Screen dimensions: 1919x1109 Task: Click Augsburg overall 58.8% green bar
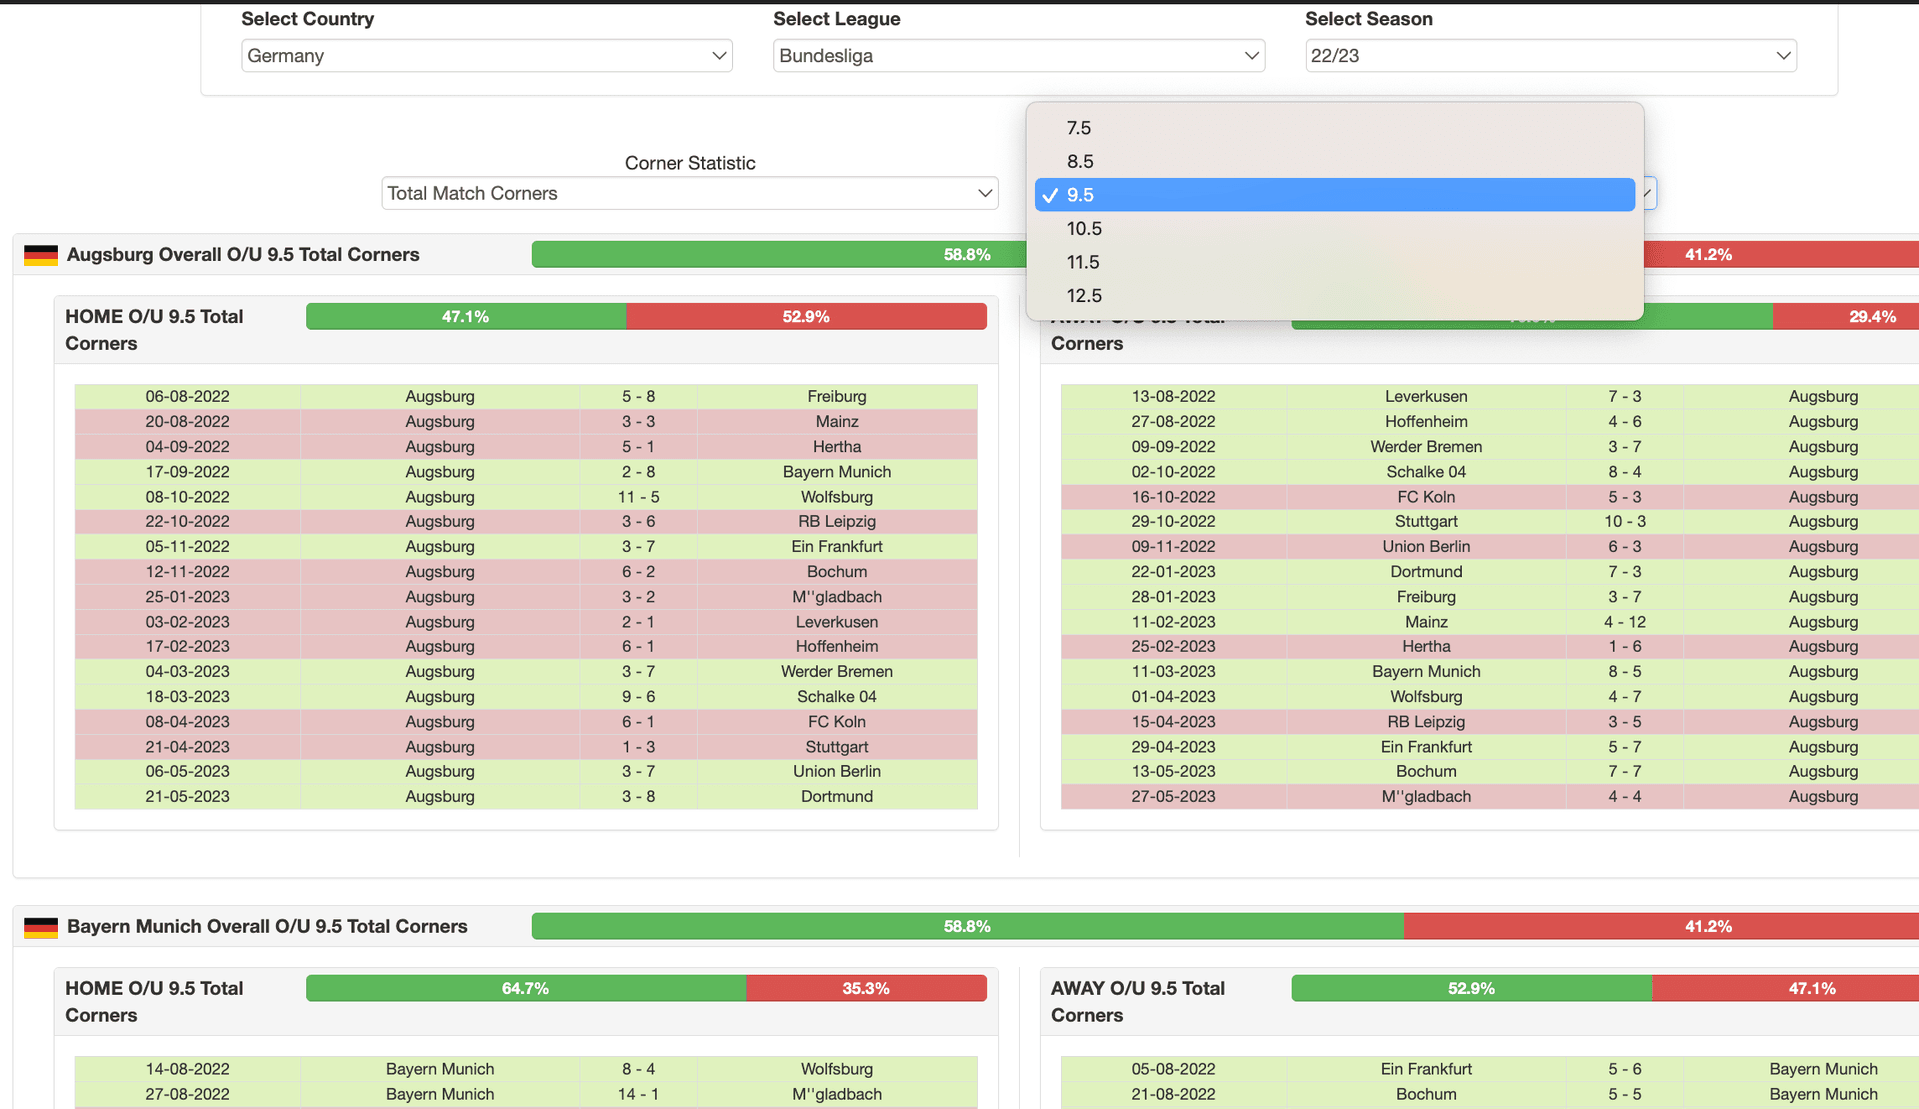click(x=779, y=255)
